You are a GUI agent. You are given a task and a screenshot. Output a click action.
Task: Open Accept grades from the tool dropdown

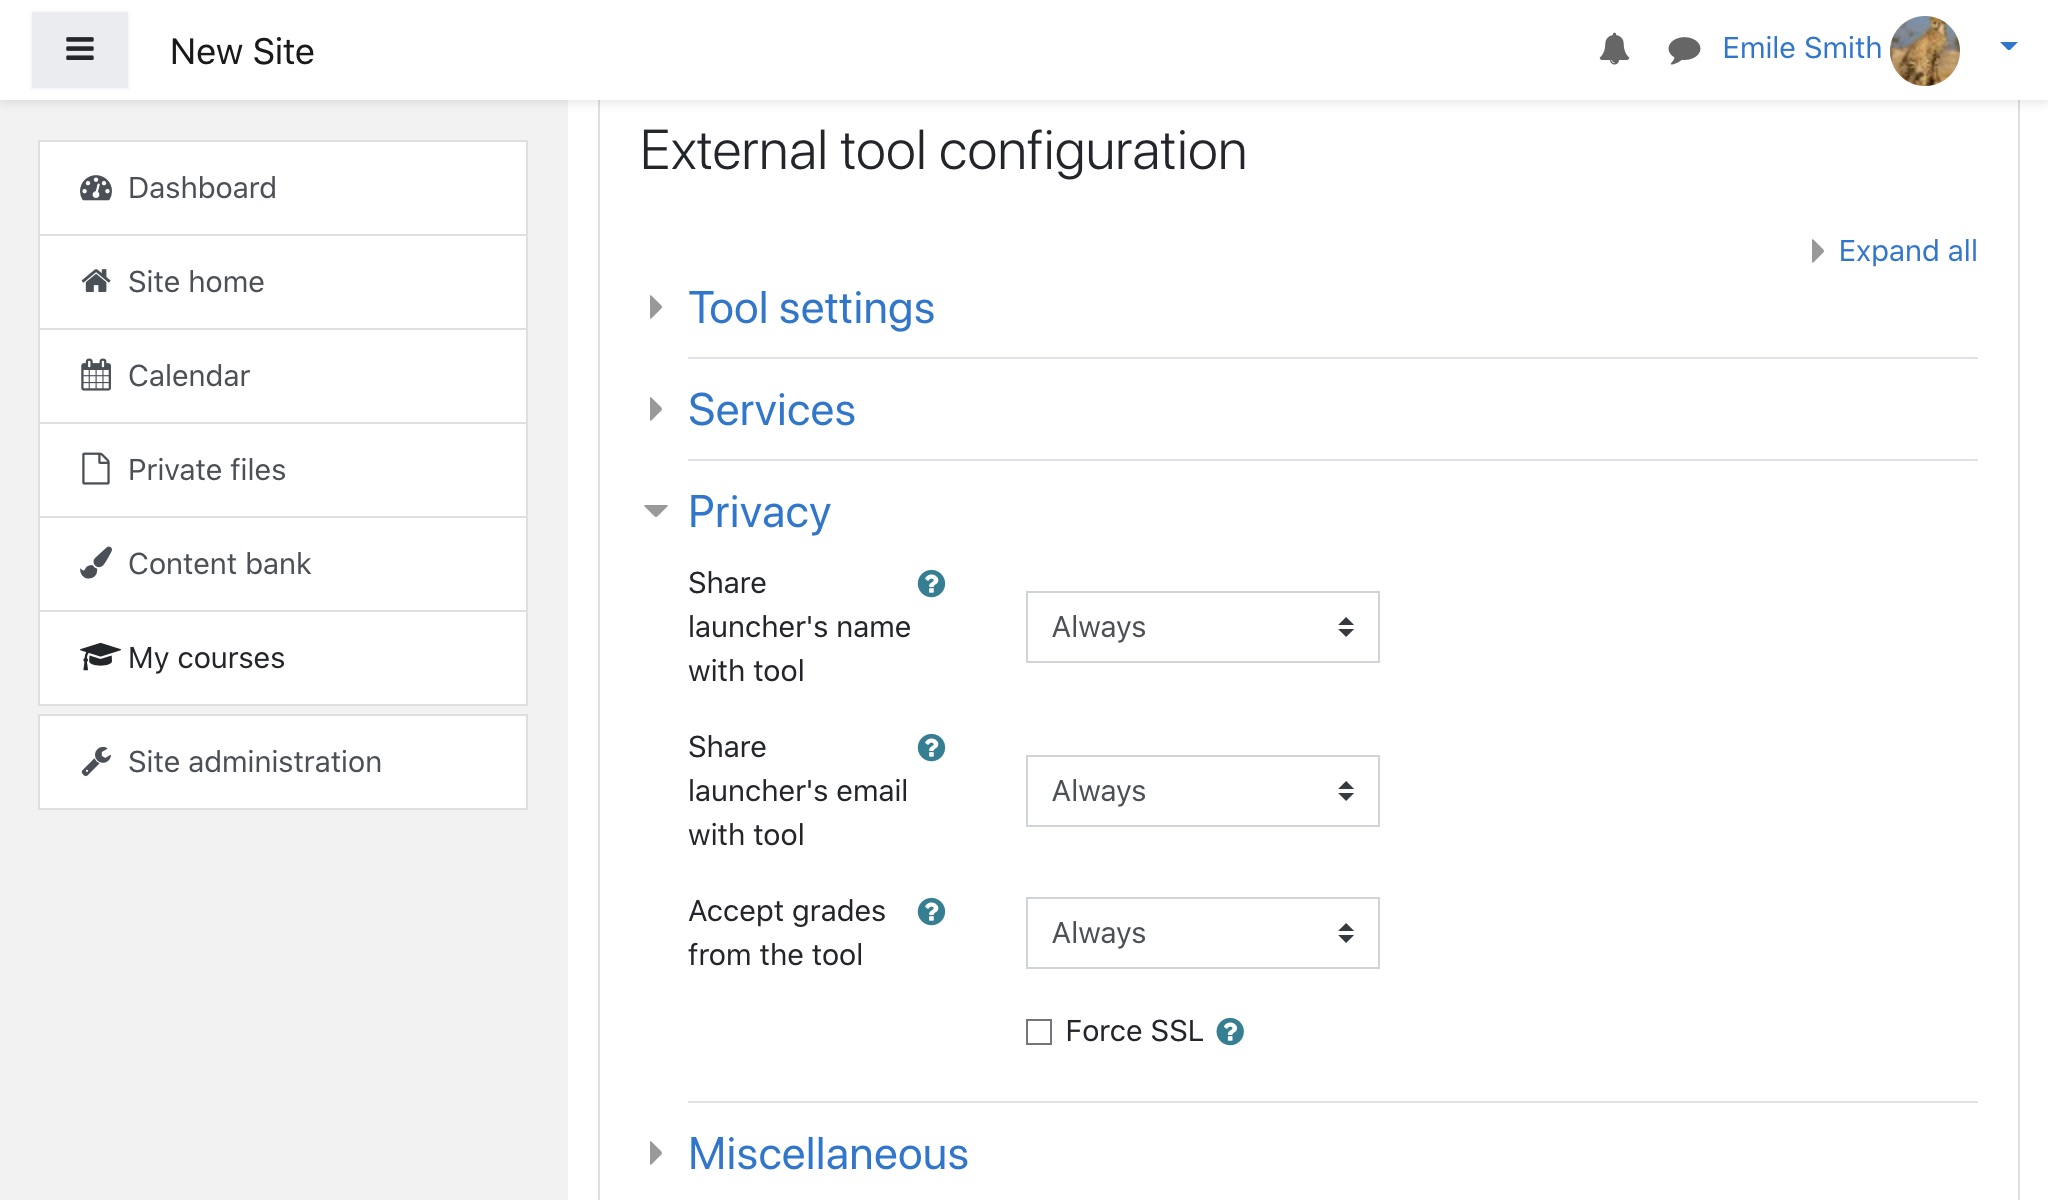click(1202, 933)
